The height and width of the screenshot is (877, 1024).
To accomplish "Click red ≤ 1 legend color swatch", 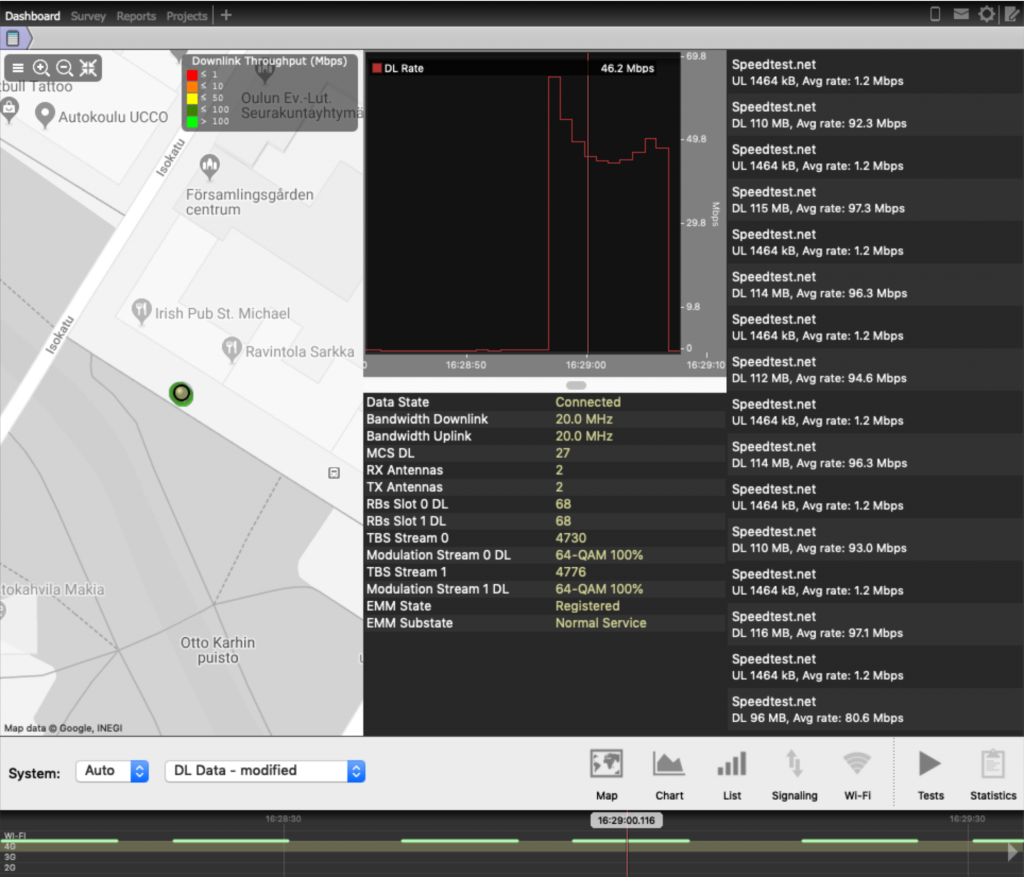I will pyautogui.click(x=192, y=74).
